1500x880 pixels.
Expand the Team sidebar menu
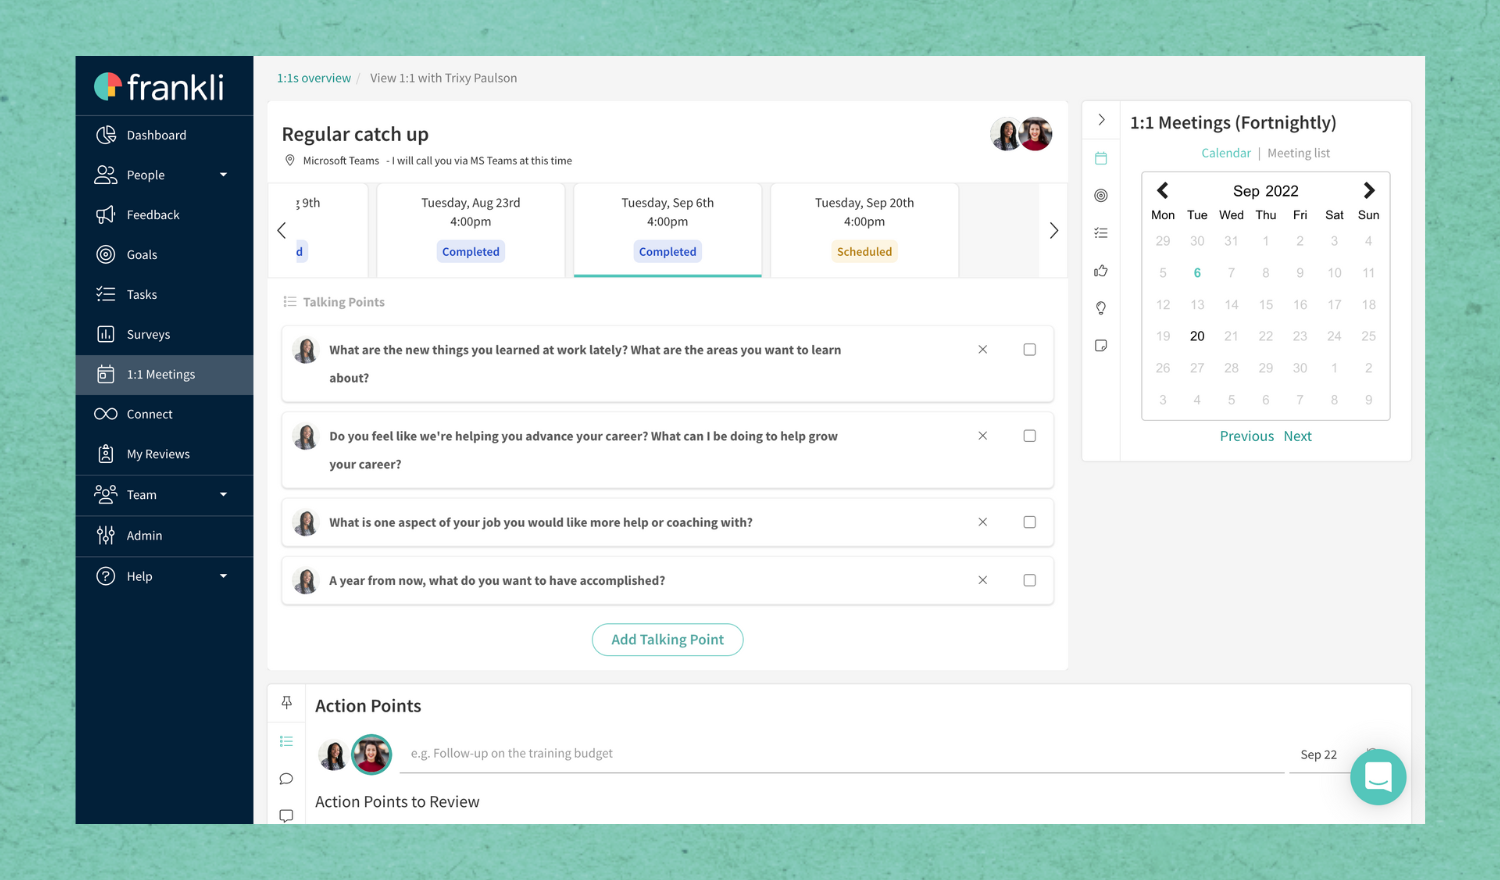click(225, 494)
